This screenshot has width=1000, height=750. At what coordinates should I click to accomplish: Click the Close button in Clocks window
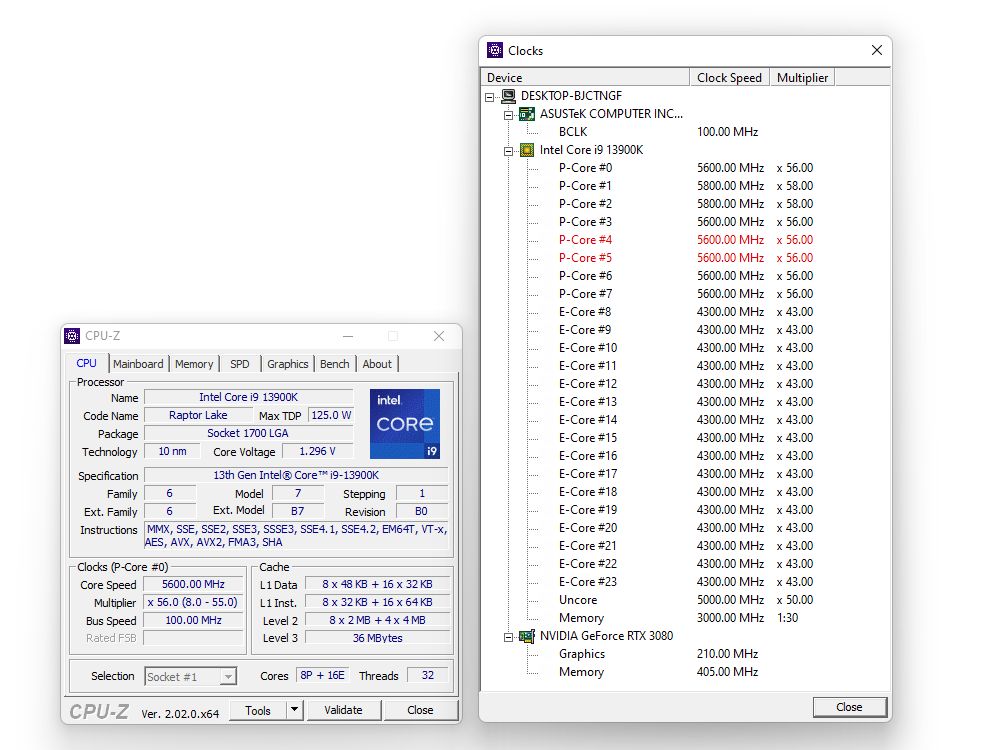[849, 707]
